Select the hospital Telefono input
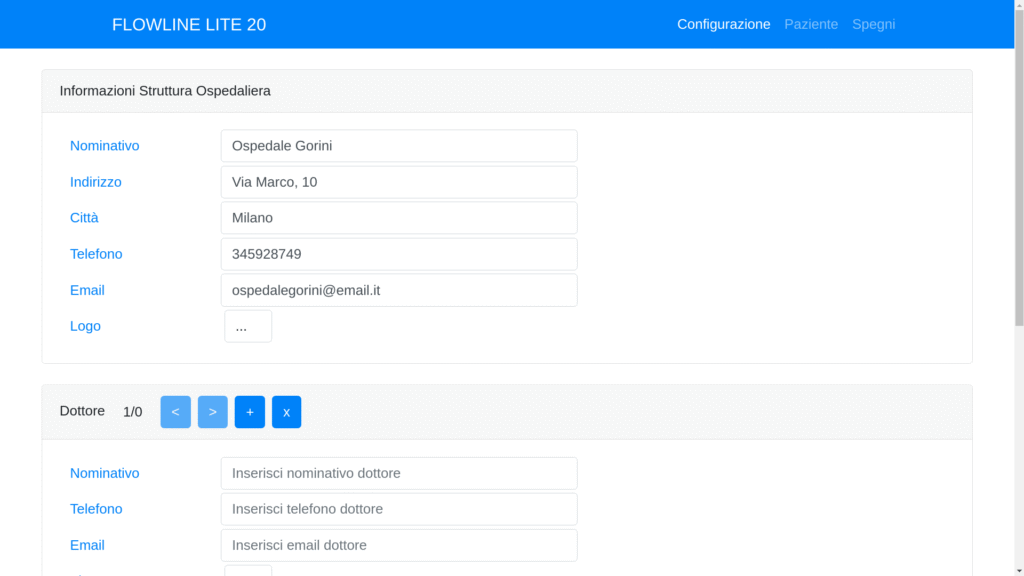The height and width of the screenshot is (576, 1024). [398, 254]
